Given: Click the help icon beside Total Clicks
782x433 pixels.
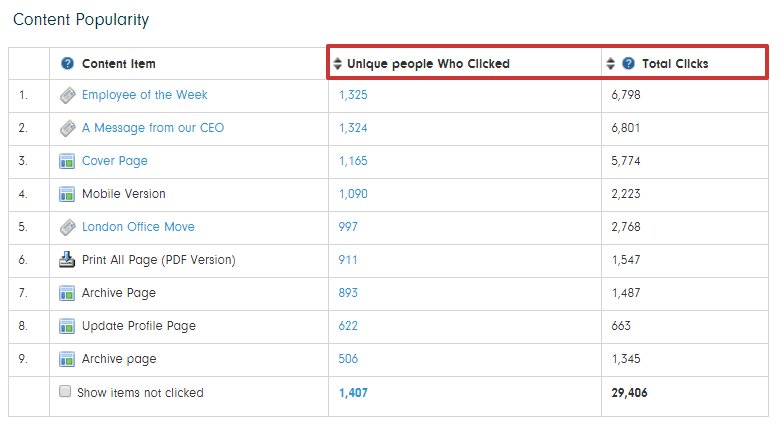Looking at the screenshot, I should point(628,63).
